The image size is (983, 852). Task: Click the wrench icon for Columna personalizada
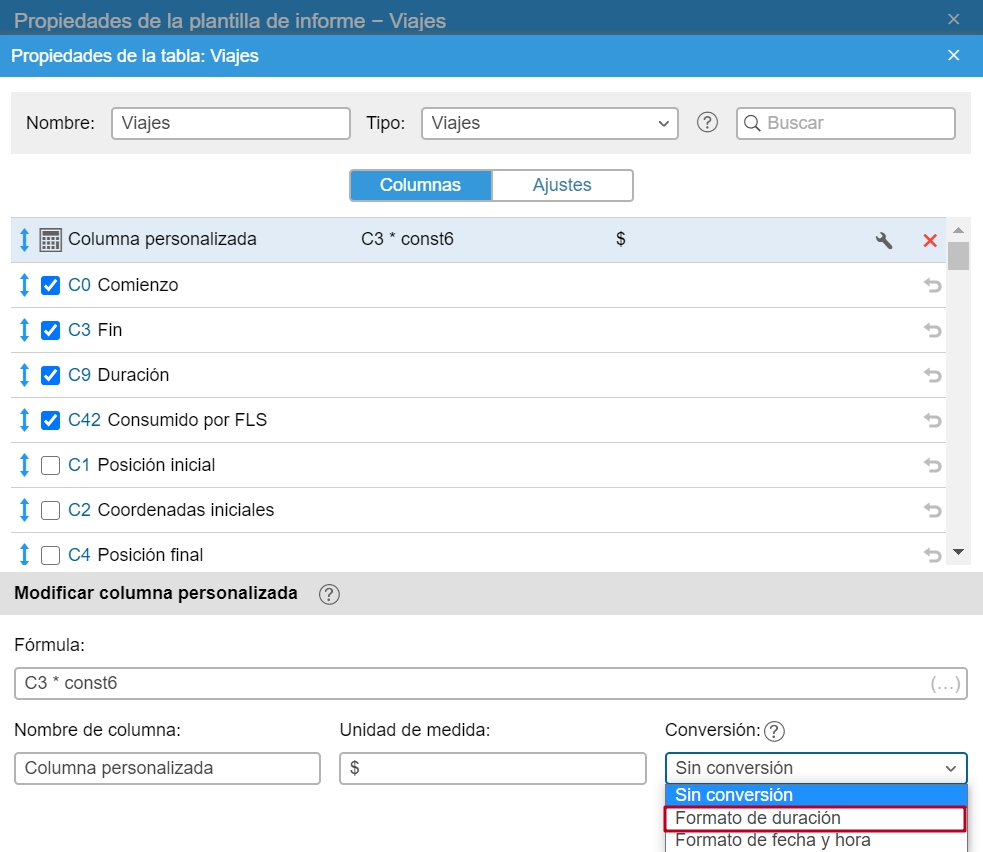coord(883,240)
